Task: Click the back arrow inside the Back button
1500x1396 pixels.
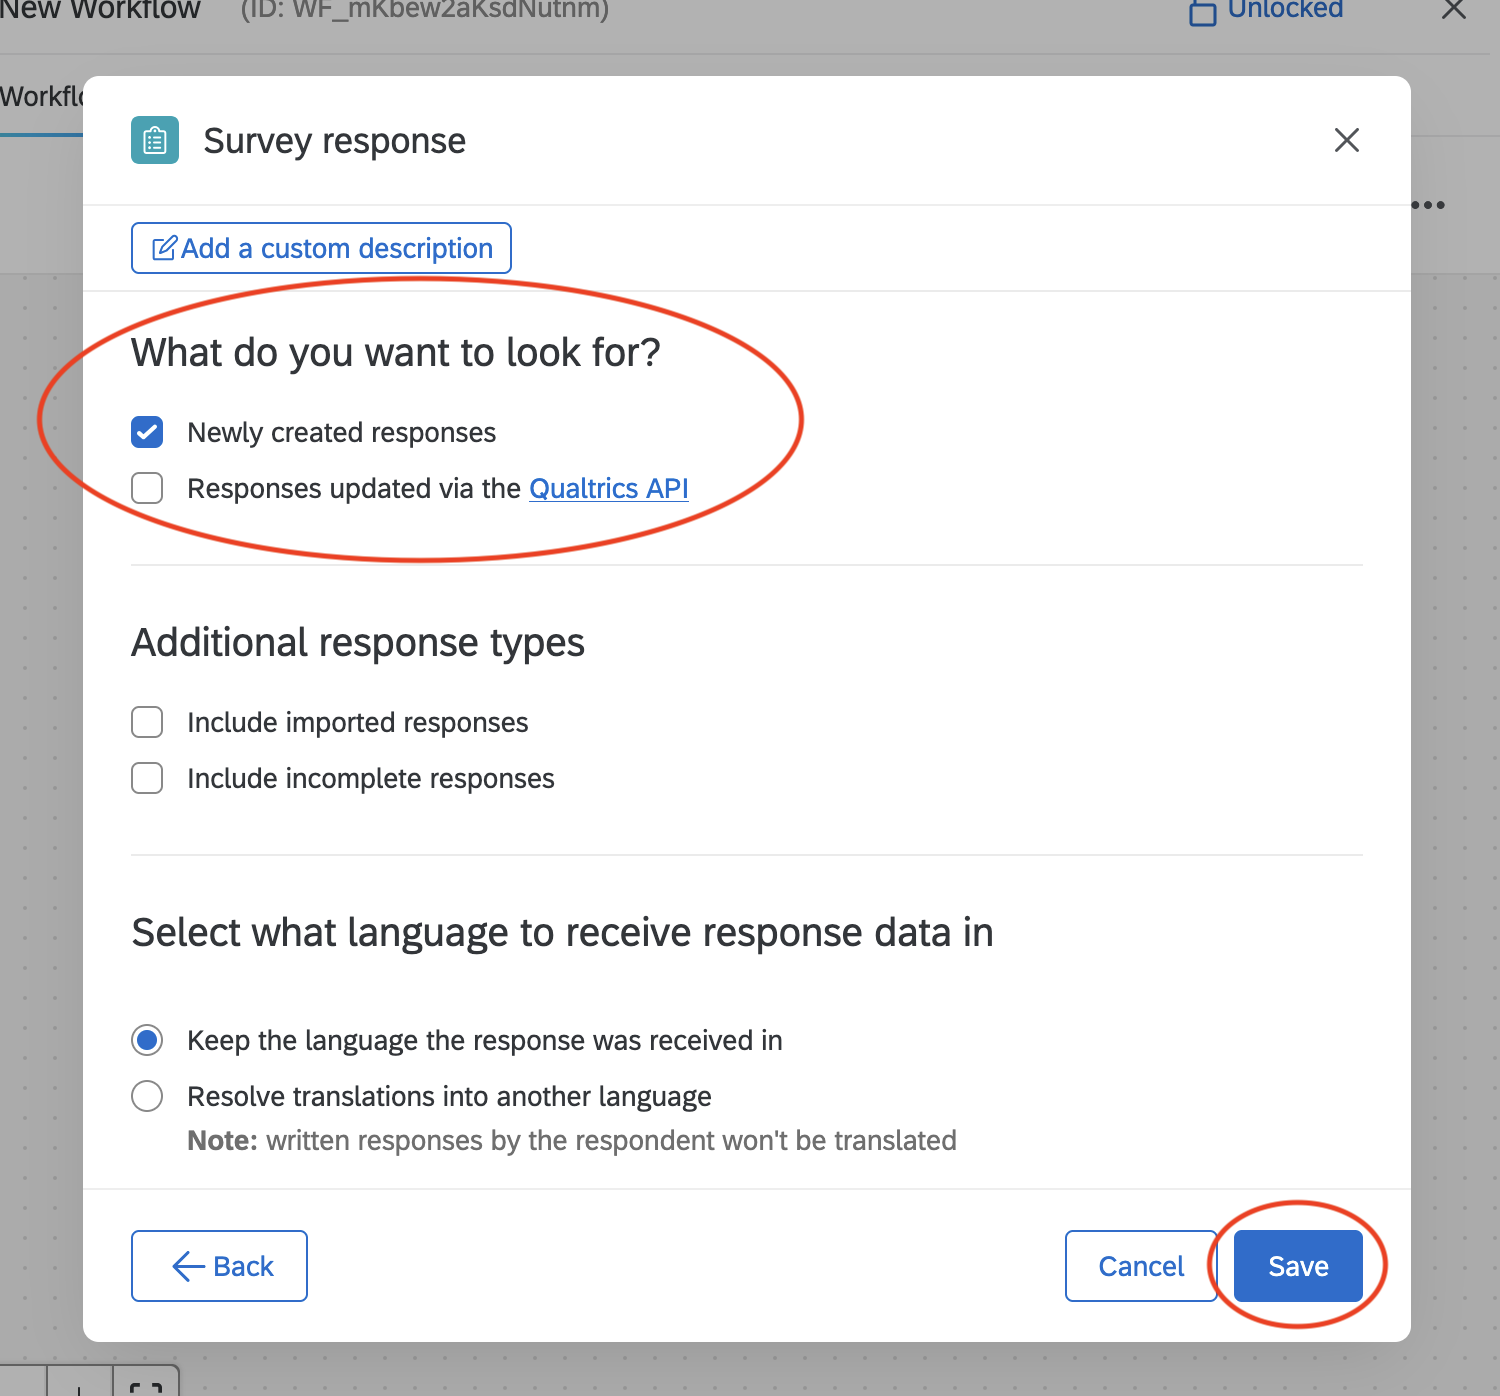Action: click(x=186, y=1266)
